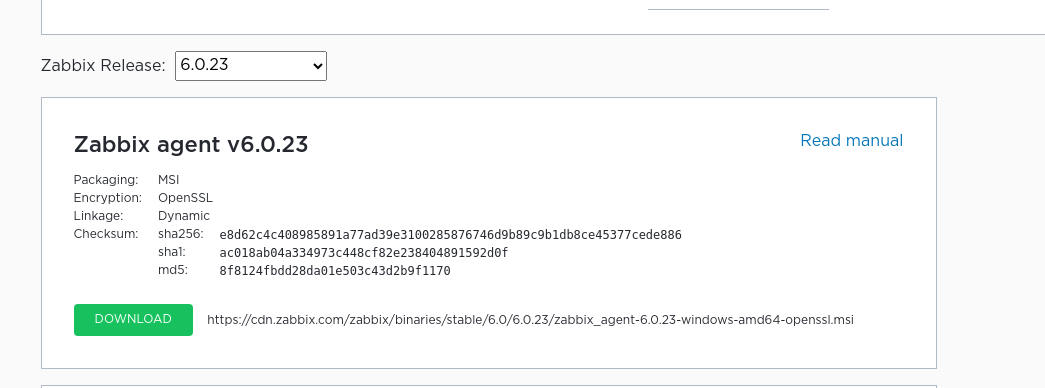This screenshot has width=1045, height=388.
Task: Click the sha1 checksum hash value
Action: tap(364, 253)
